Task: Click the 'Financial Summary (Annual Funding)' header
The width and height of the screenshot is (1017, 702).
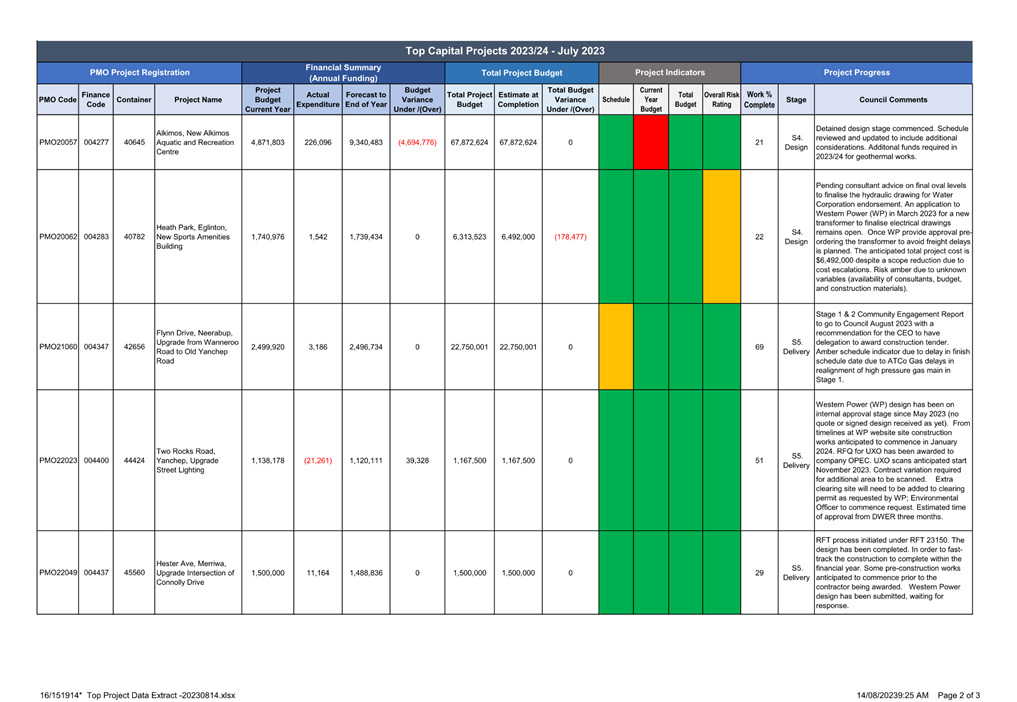Action: (x=343, y=73)
